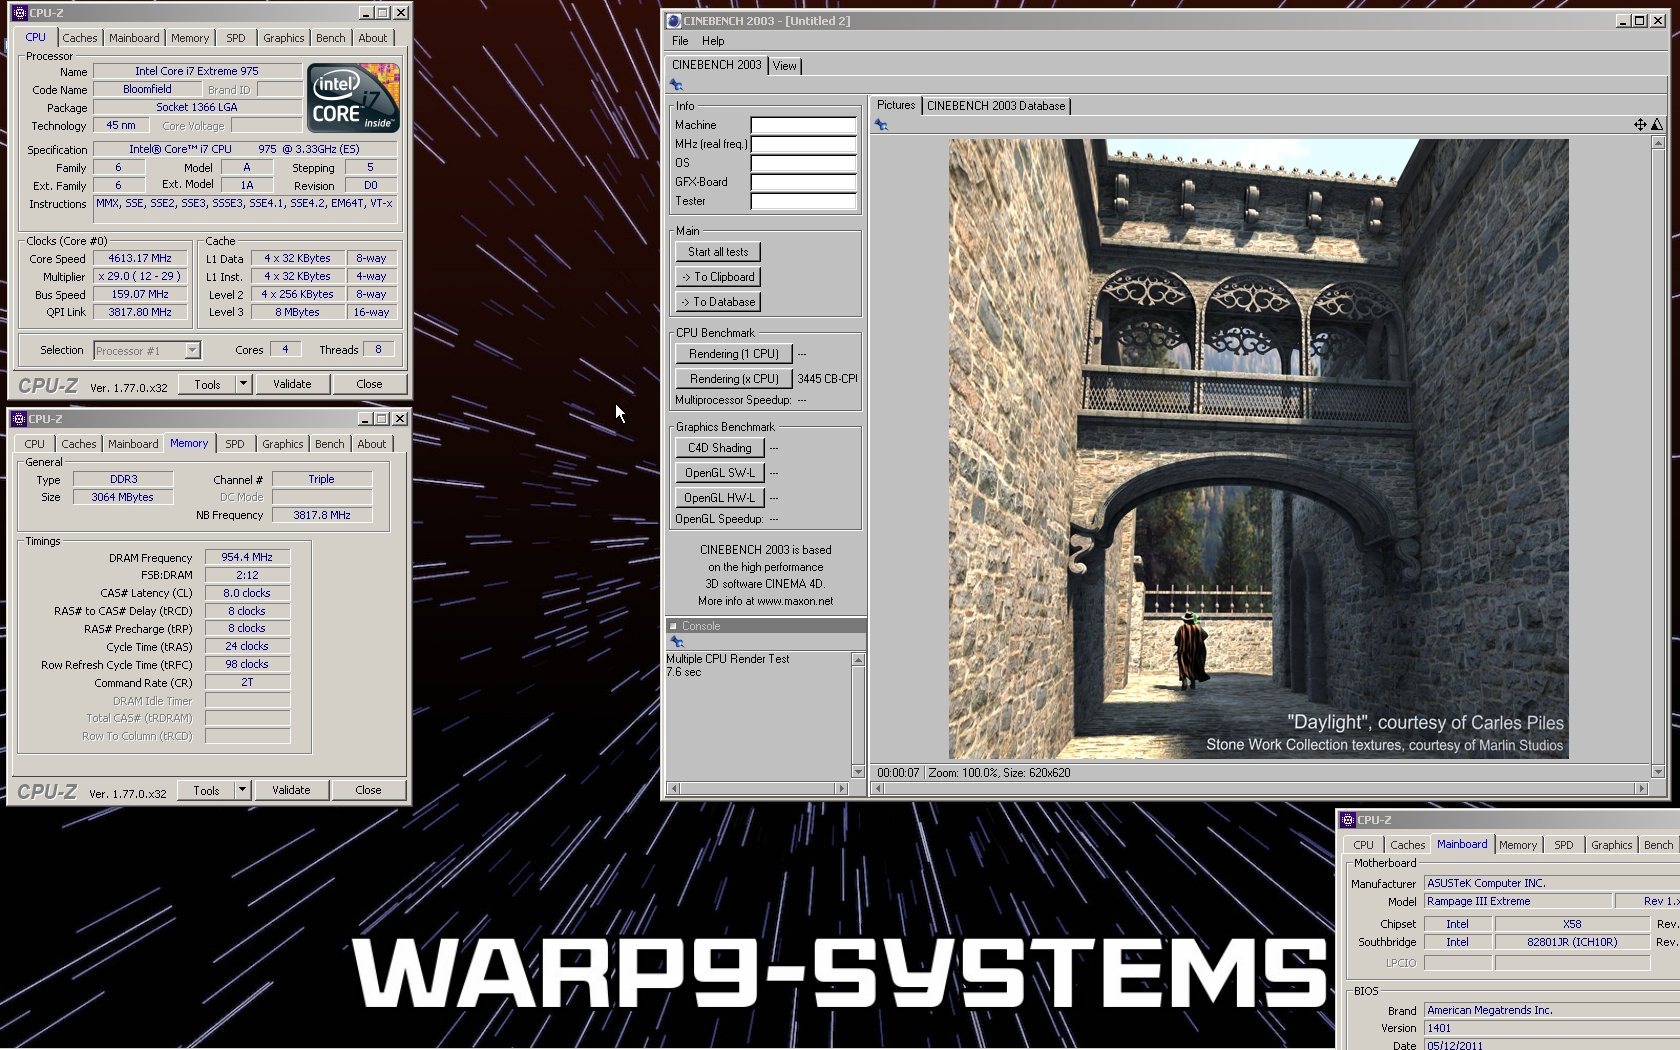Click the pushpin icon under Pictures tab

881,125
